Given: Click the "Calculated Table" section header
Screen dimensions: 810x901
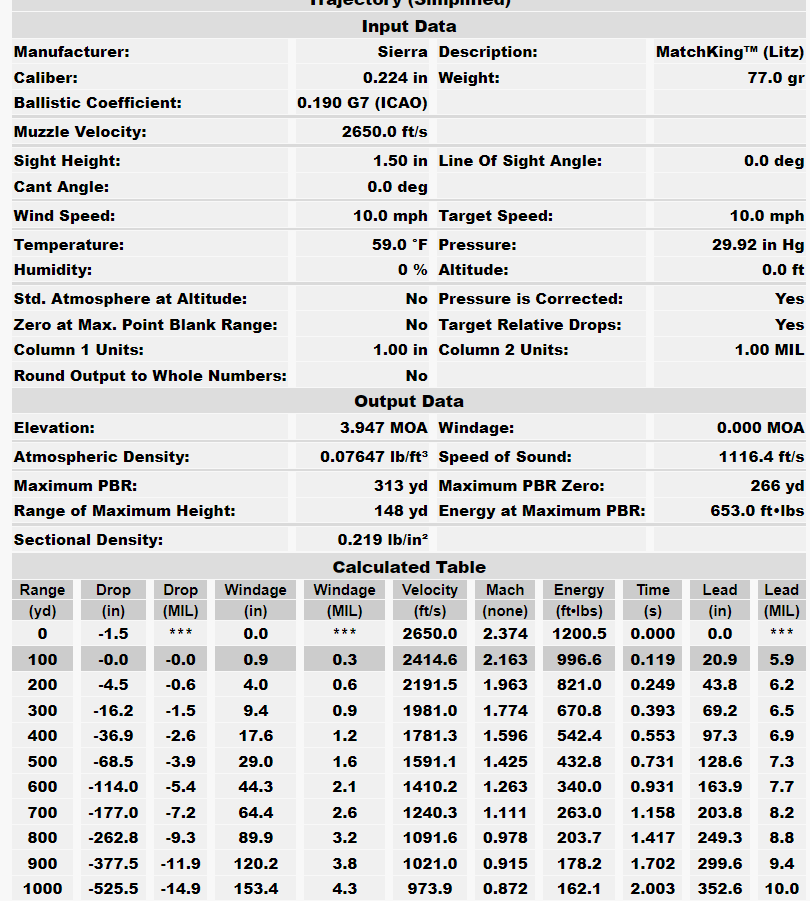Looking at the screenshot, I should coord(408,568).
